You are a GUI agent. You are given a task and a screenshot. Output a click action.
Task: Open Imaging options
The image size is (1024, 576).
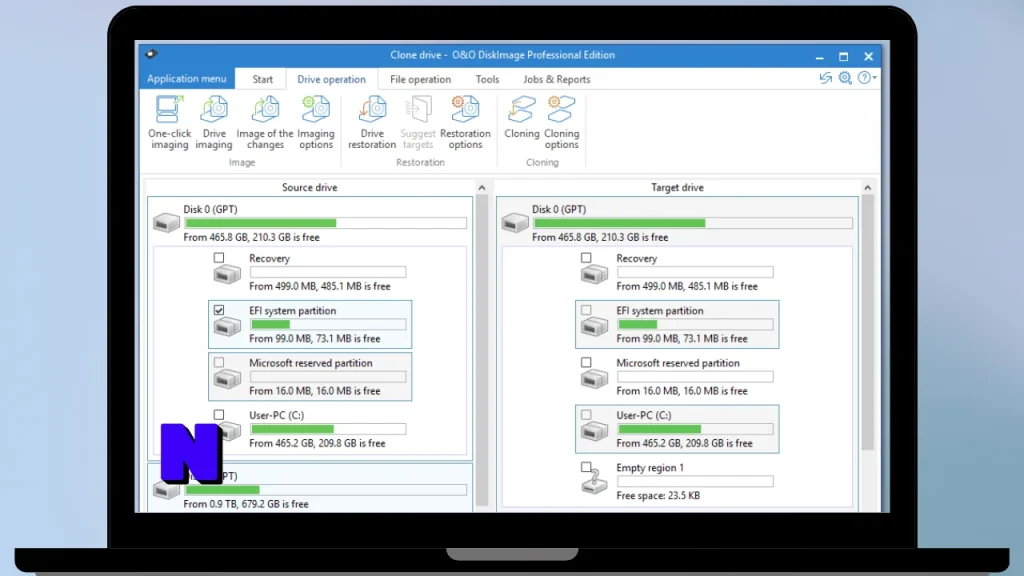[x=315, y=122]
